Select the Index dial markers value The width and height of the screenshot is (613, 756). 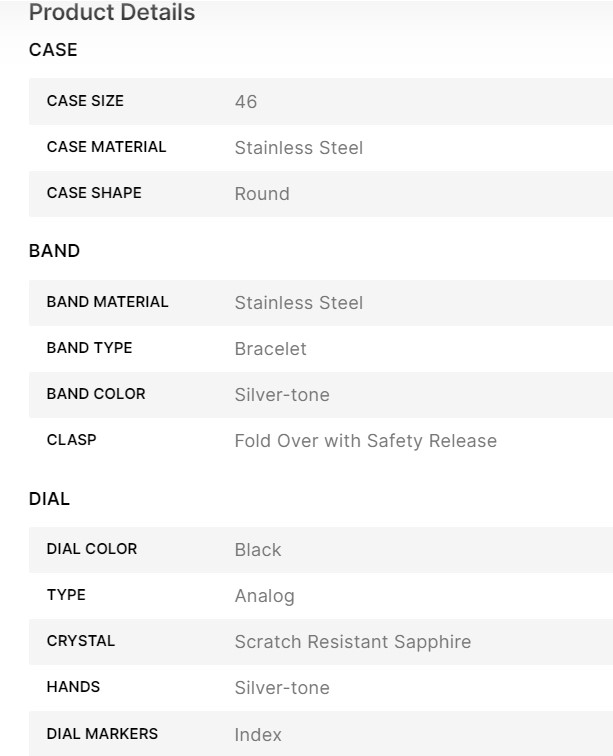pyautogui.click(x=258, y=735)
